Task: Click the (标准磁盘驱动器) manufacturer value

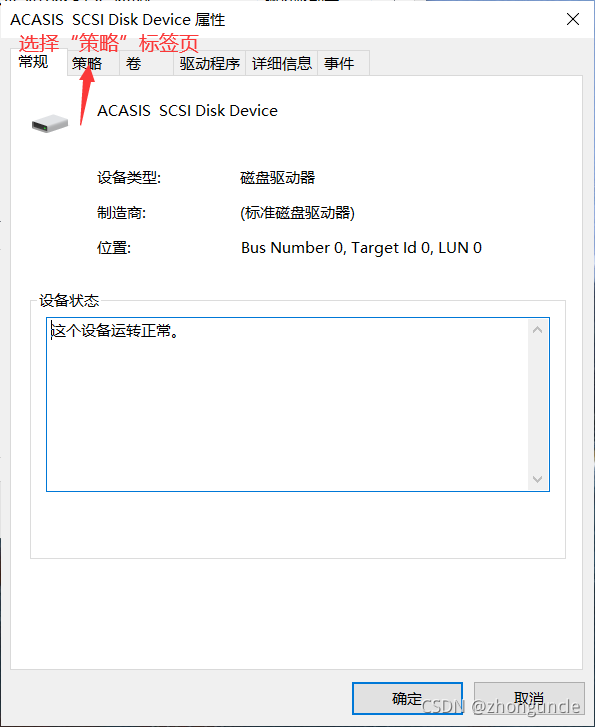Action: 297,213
